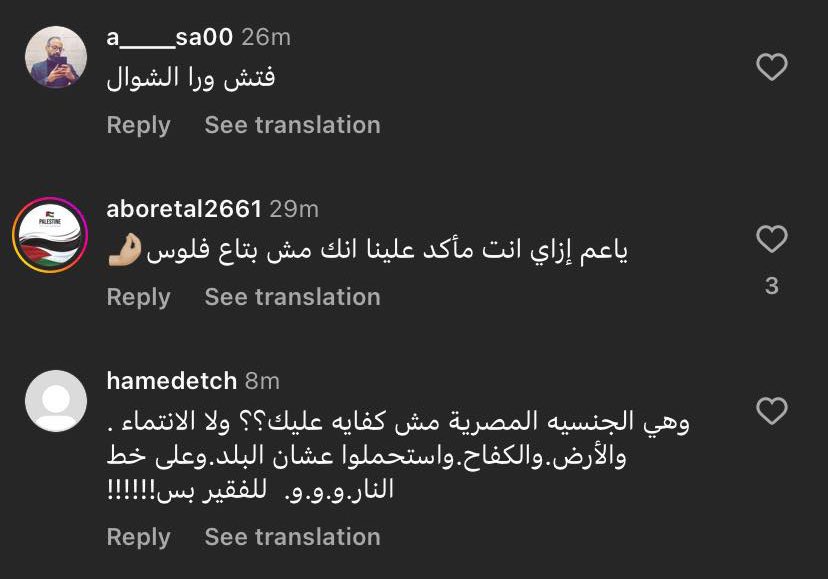
Task: See translation of a____sa00's comment
Action: [x=292, y=125]
